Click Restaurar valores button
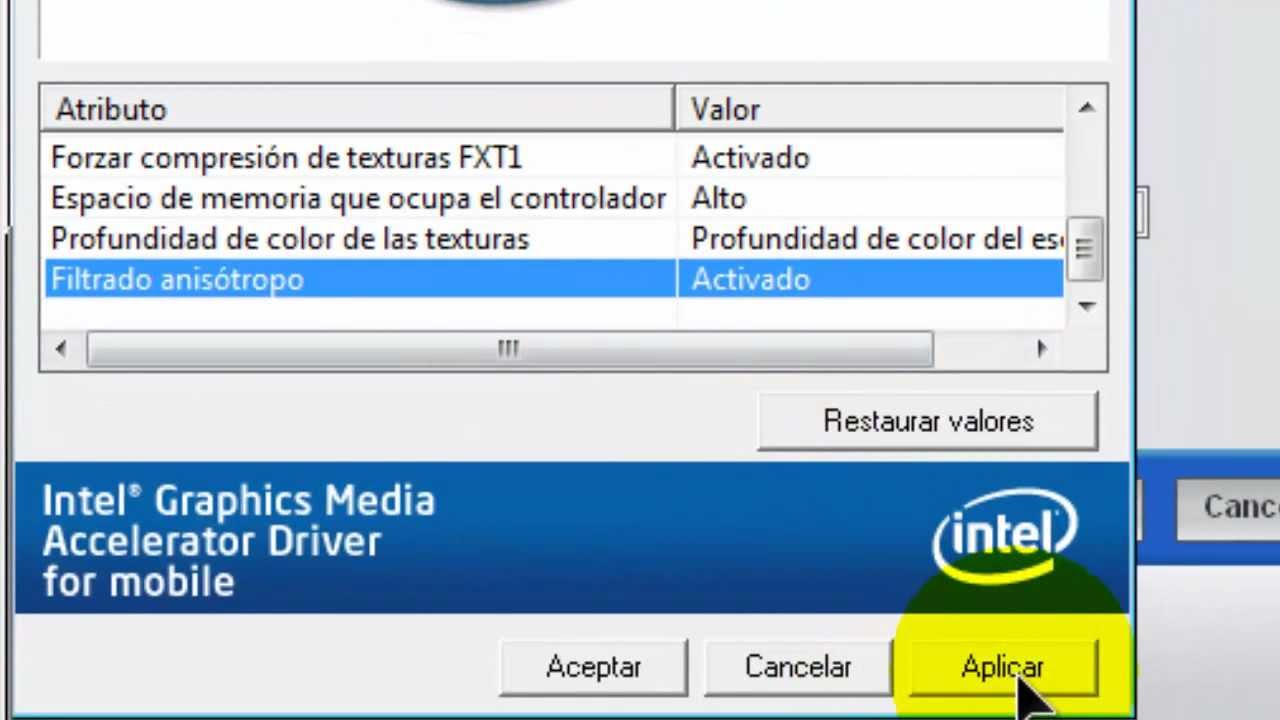 coord(928,421)
